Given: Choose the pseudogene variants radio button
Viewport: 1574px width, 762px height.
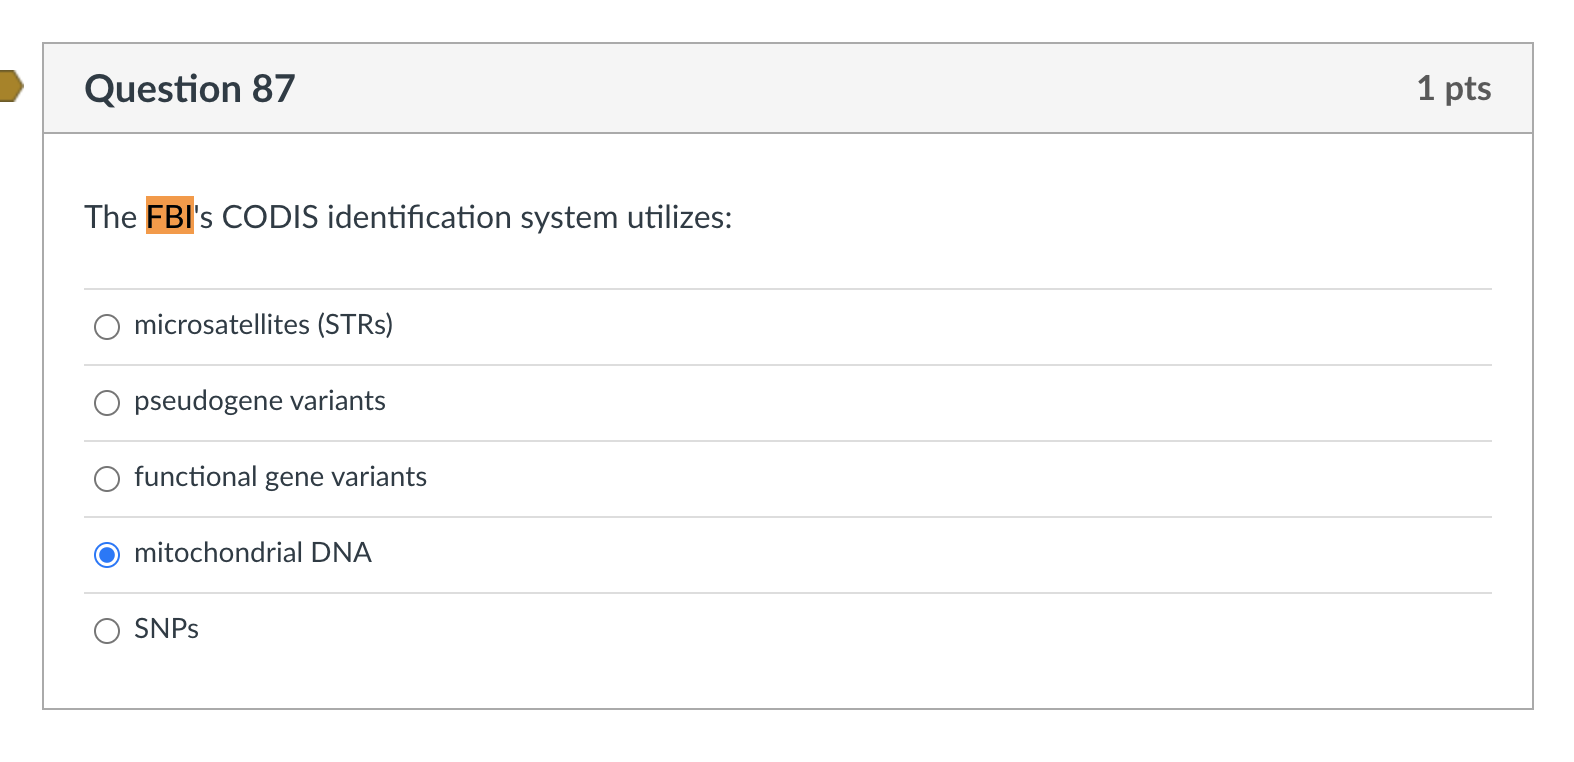Looking at the screenshot, I should click(107, 402).
